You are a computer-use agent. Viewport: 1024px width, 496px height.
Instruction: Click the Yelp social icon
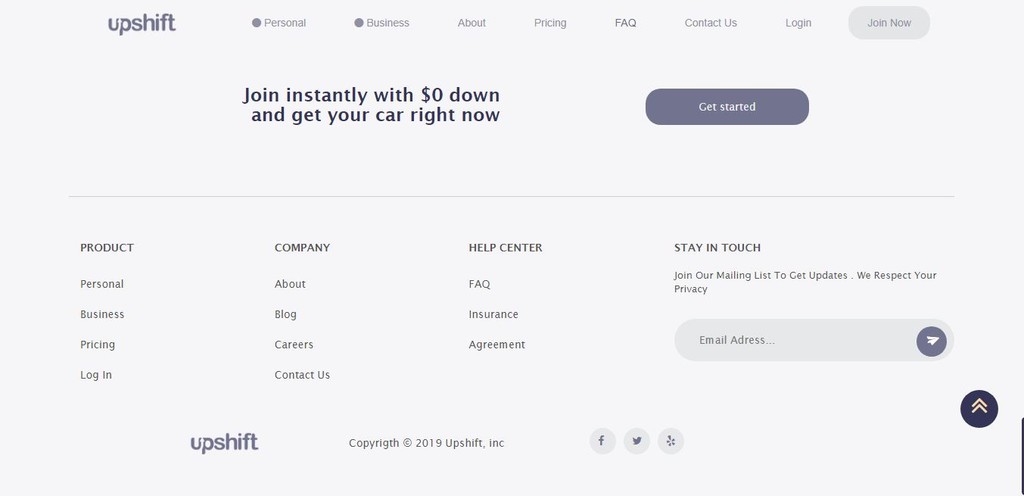click(671, 441)
